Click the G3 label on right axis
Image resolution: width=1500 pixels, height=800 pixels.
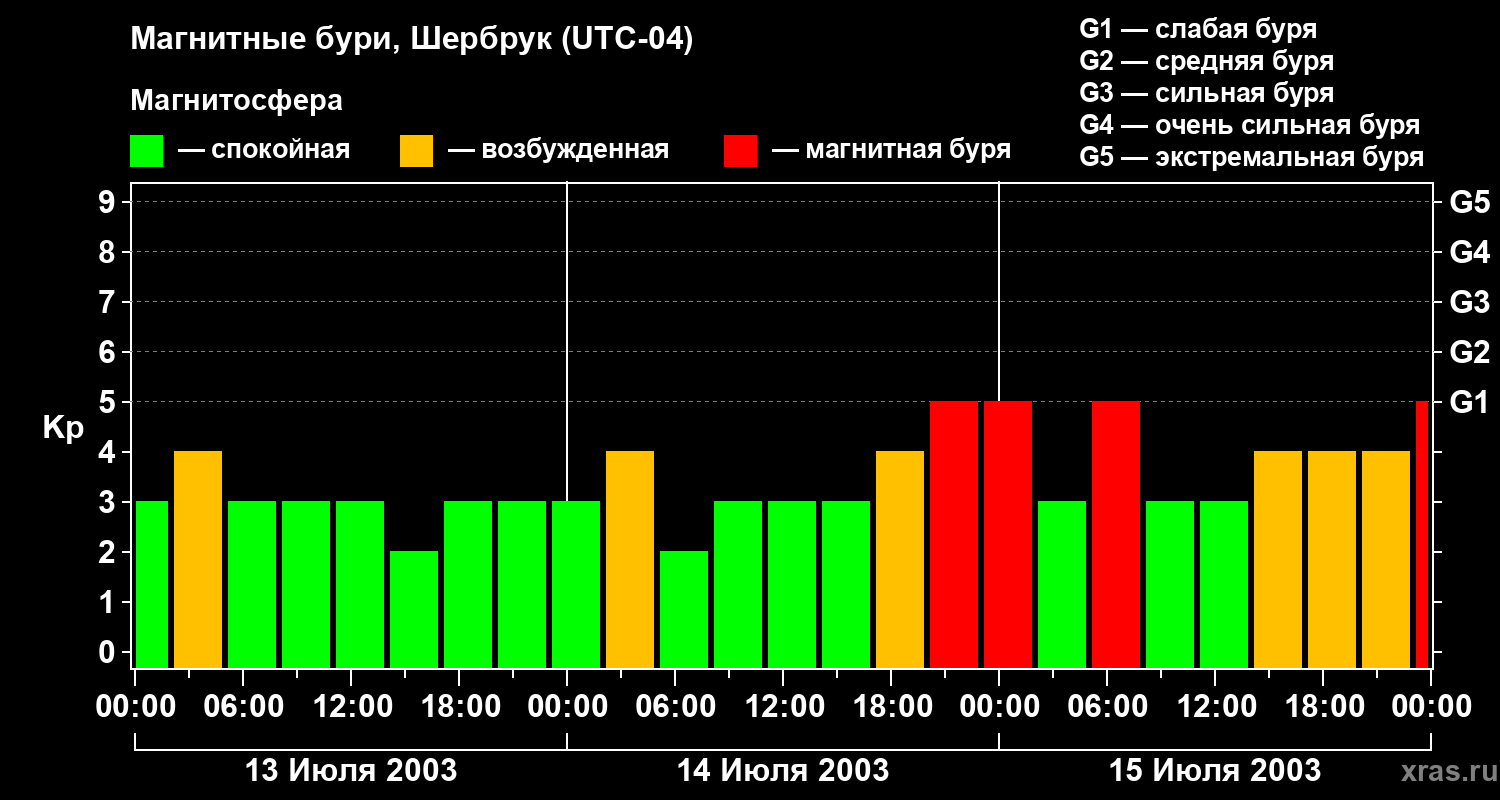click(x=1469, y=302)
